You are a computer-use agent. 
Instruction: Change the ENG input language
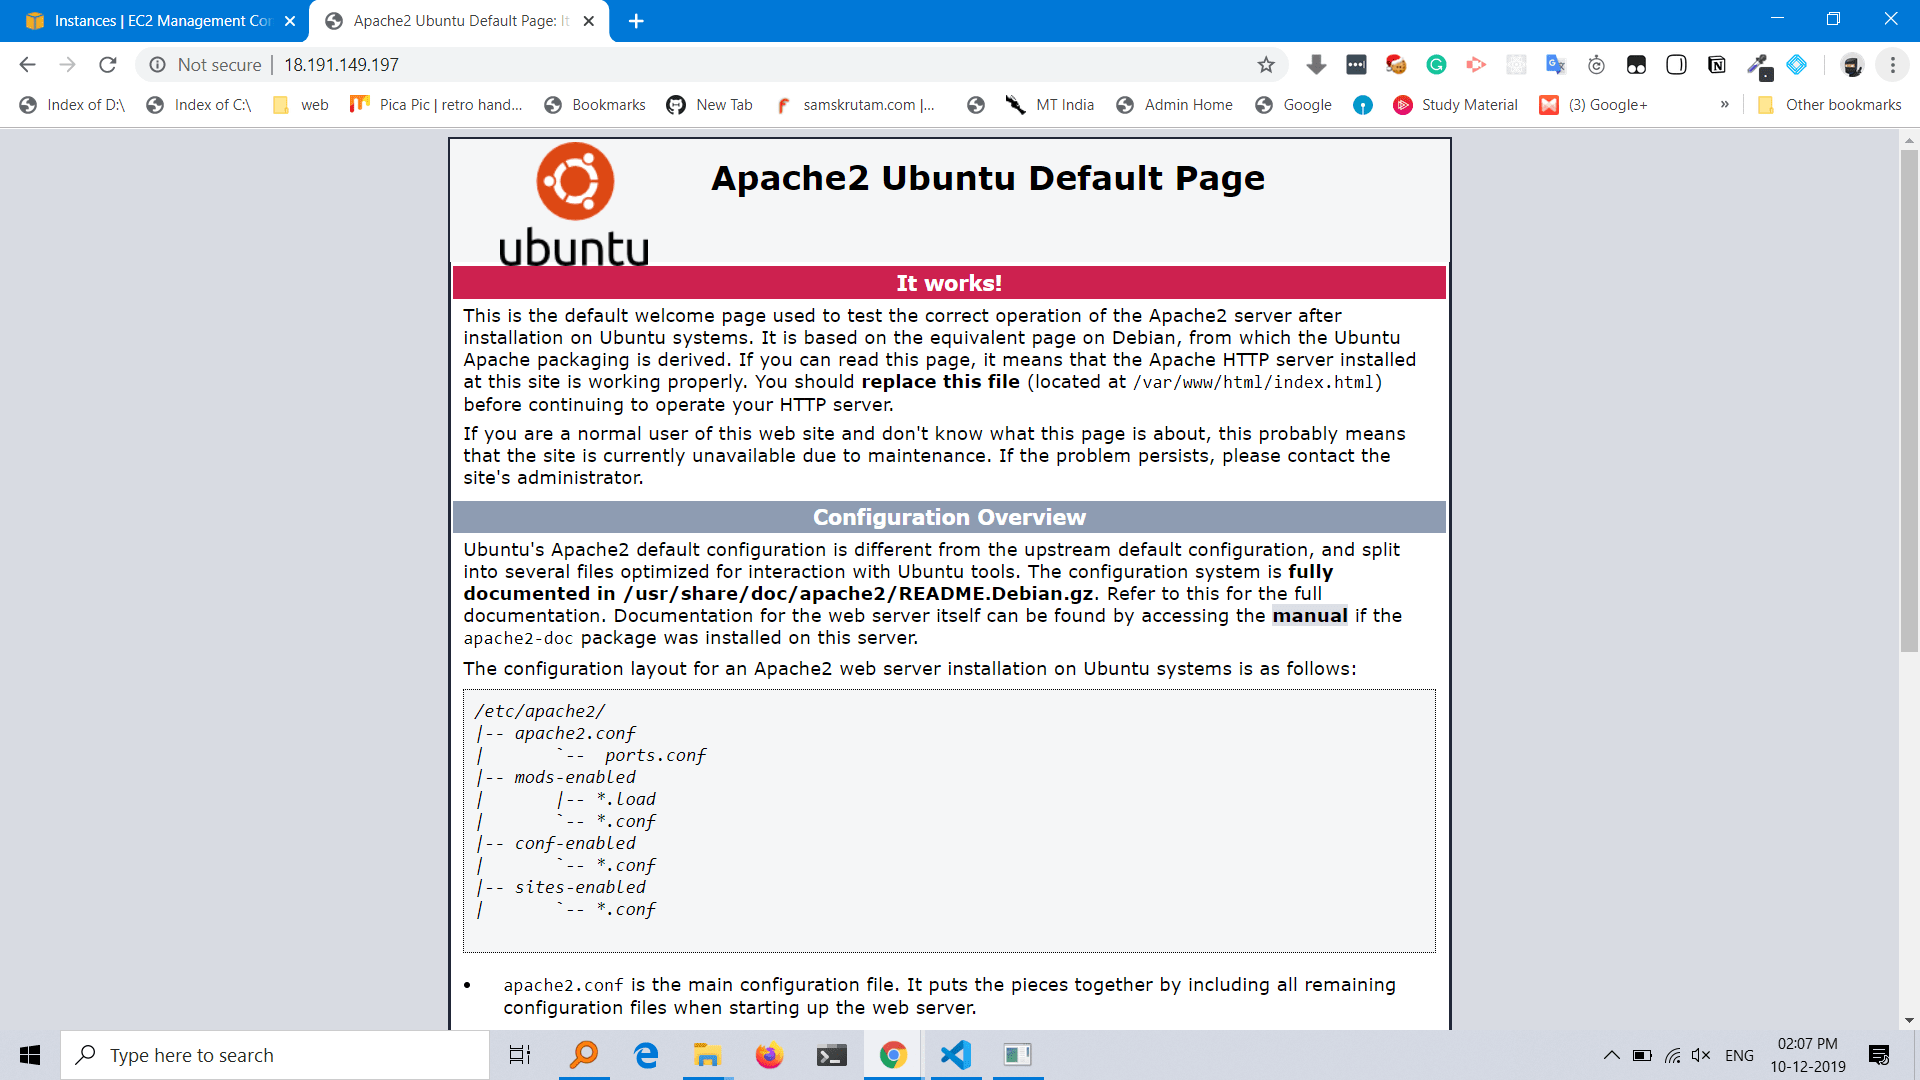[x=1739, y=1055]
